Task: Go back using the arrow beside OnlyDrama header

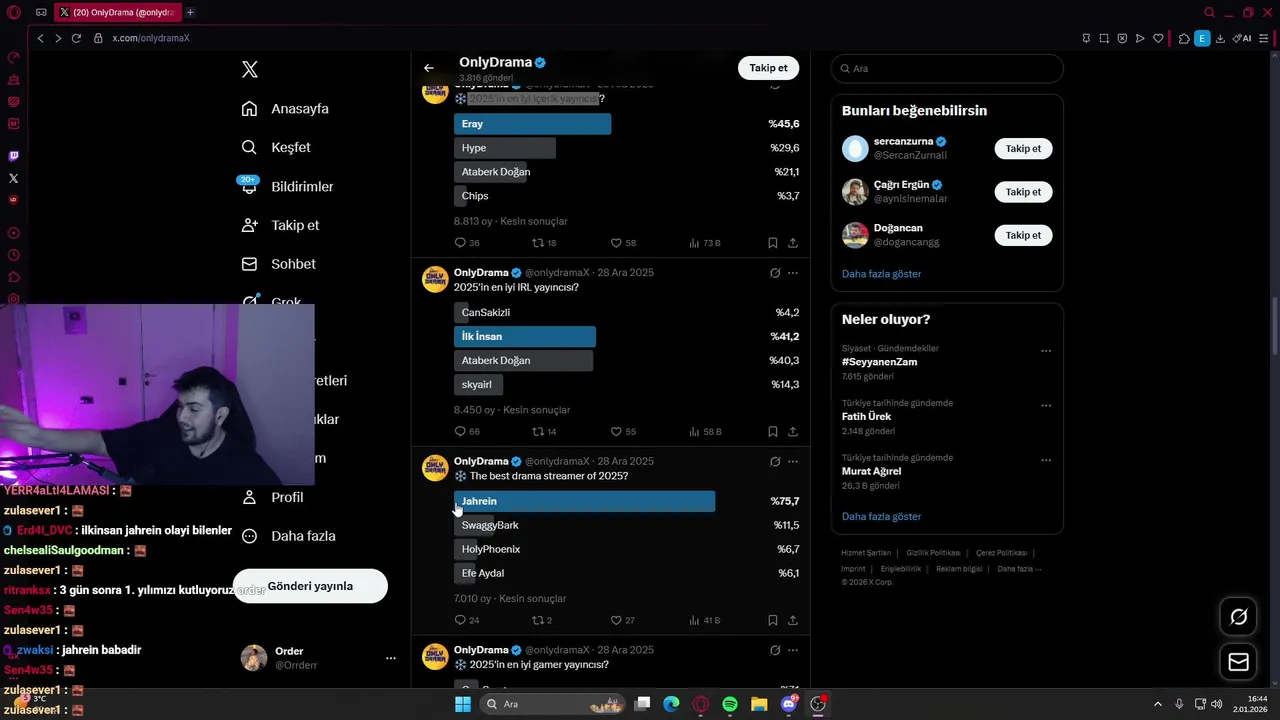Action: [429, 68]
